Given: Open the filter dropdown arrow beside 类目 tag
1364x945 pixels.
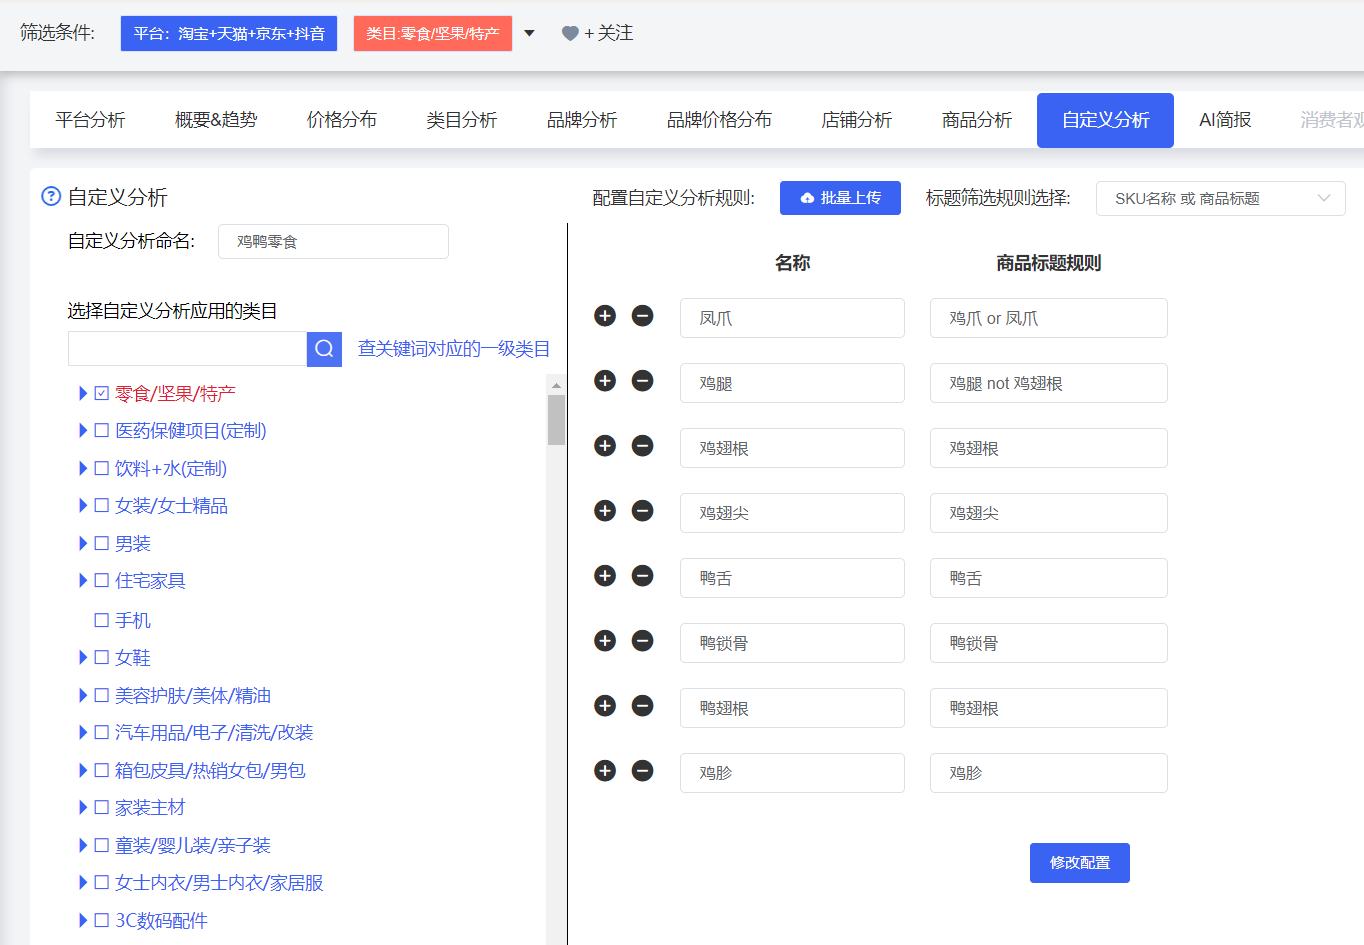Looking at the screenshot, I should click(529, 33).
